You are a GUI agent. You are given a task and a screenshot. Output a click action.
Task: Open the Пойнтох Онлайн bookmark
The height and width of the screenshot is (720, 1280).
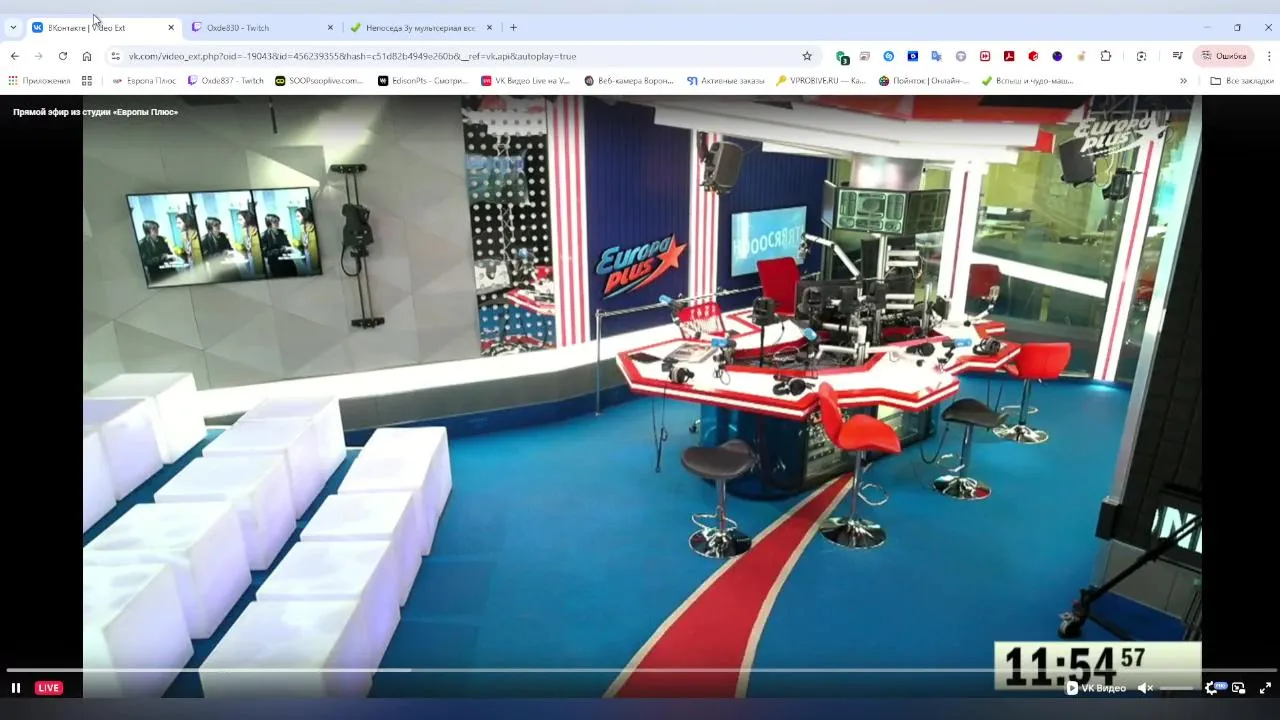click(x=925, y=81)
